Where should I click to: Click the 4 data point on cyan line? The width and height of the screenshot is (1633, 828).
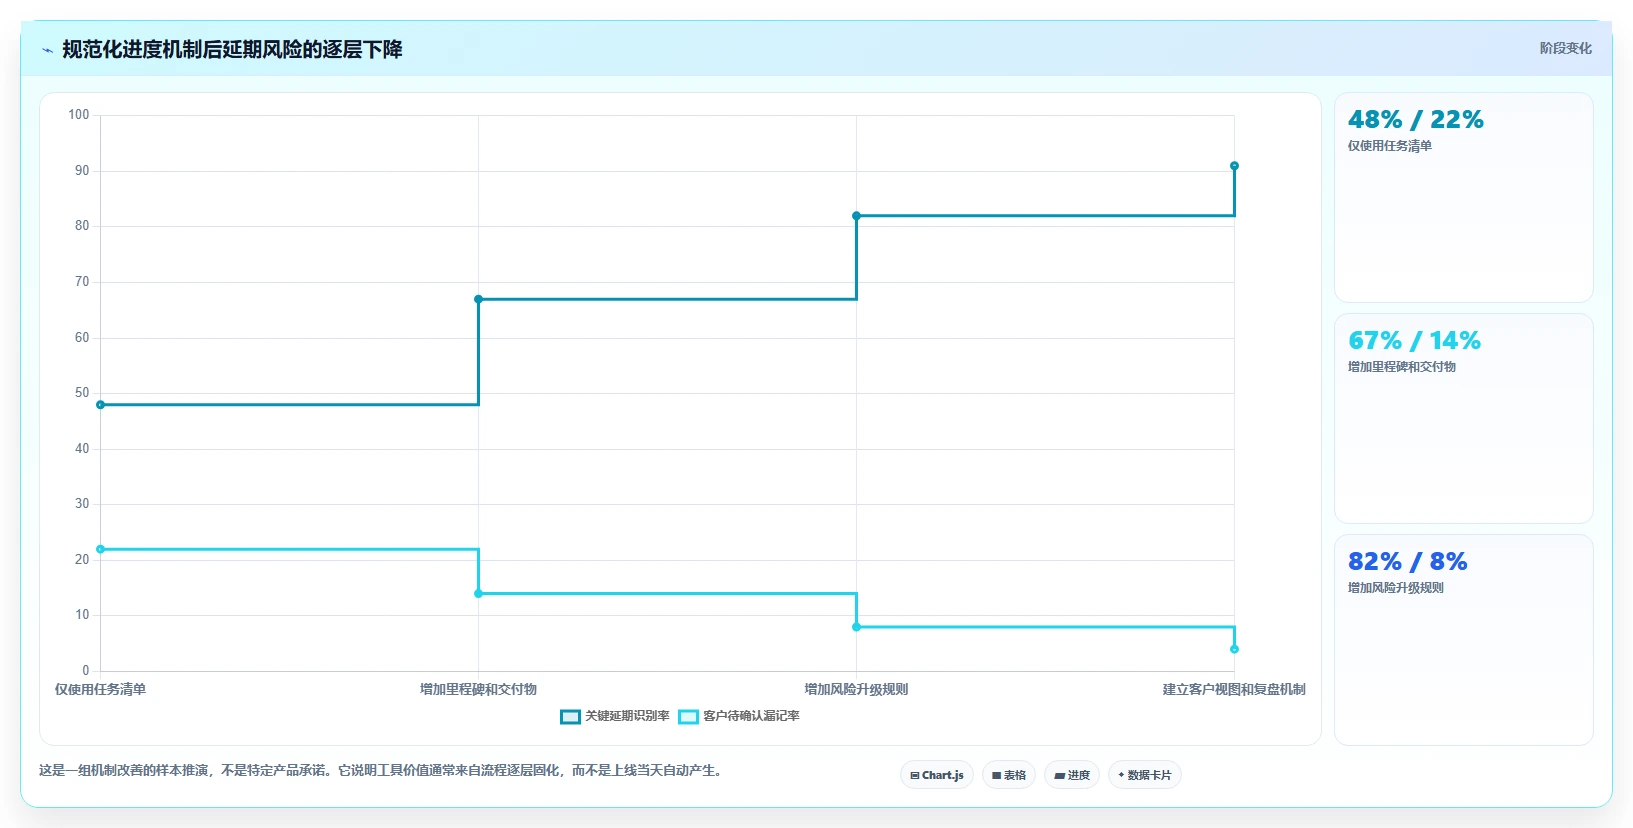[x=1234, y=649]
